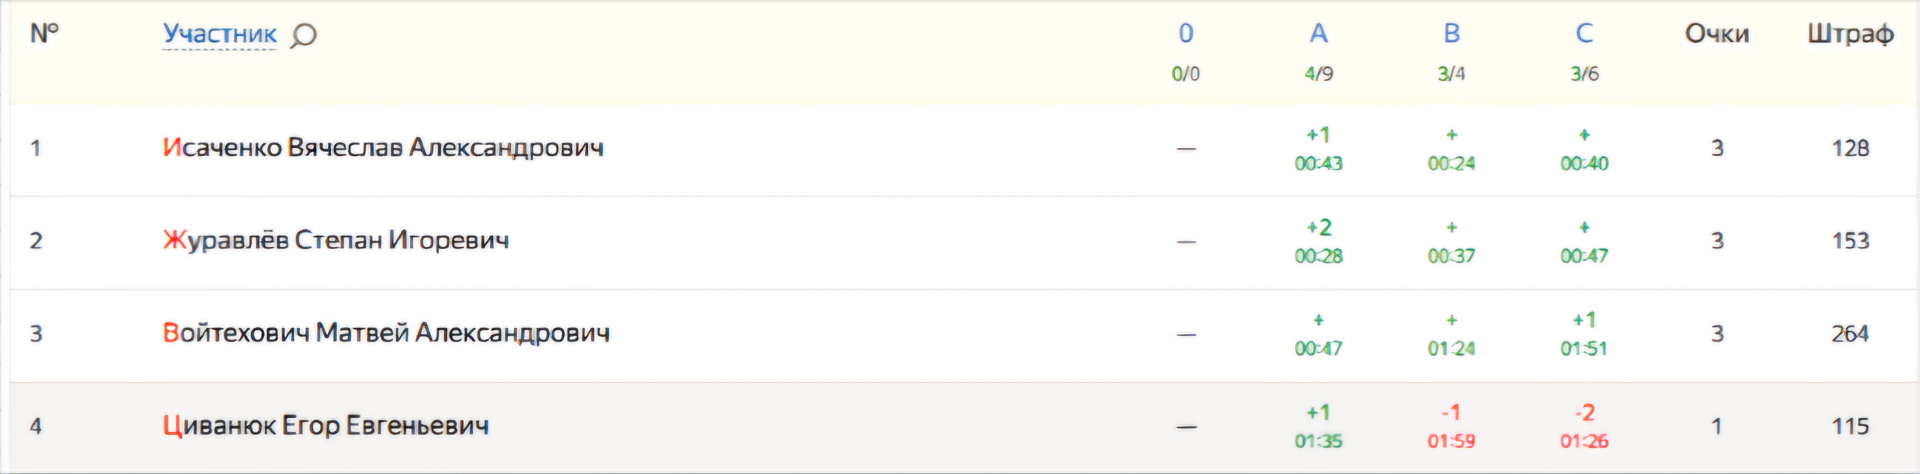Screen dimensions: 1920x474
Task: Select participant Циванюк Егор Евгеньевич
Action: coord(326,426)
